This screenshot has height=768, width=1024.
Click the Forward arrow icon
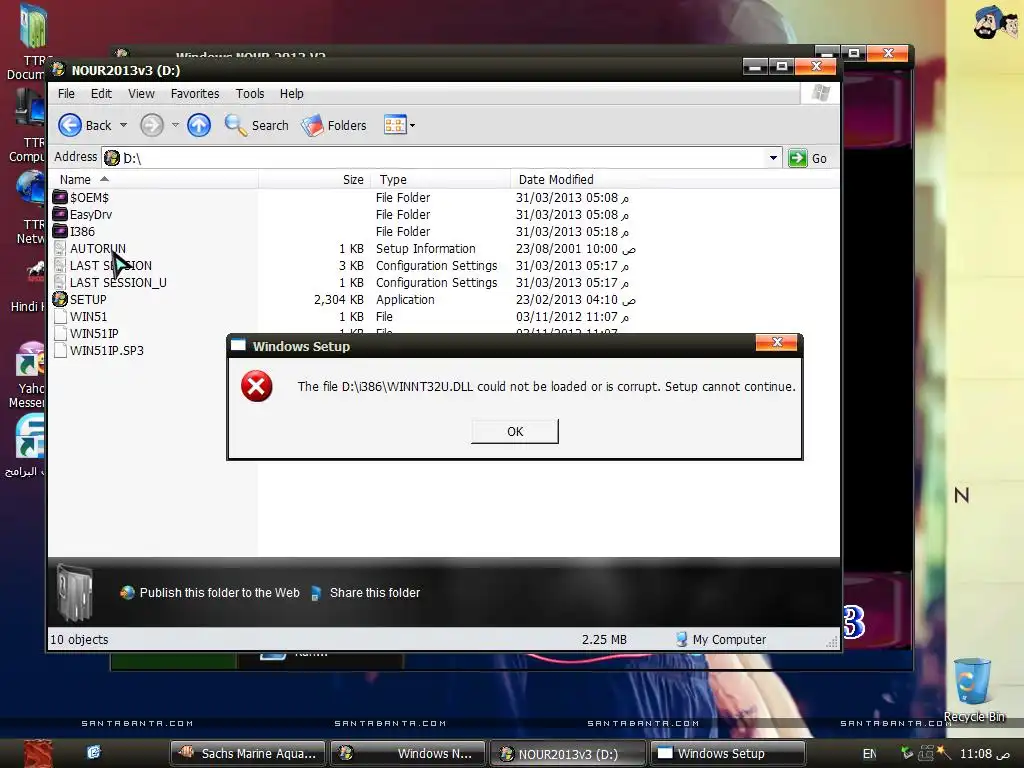click(152, 125)
